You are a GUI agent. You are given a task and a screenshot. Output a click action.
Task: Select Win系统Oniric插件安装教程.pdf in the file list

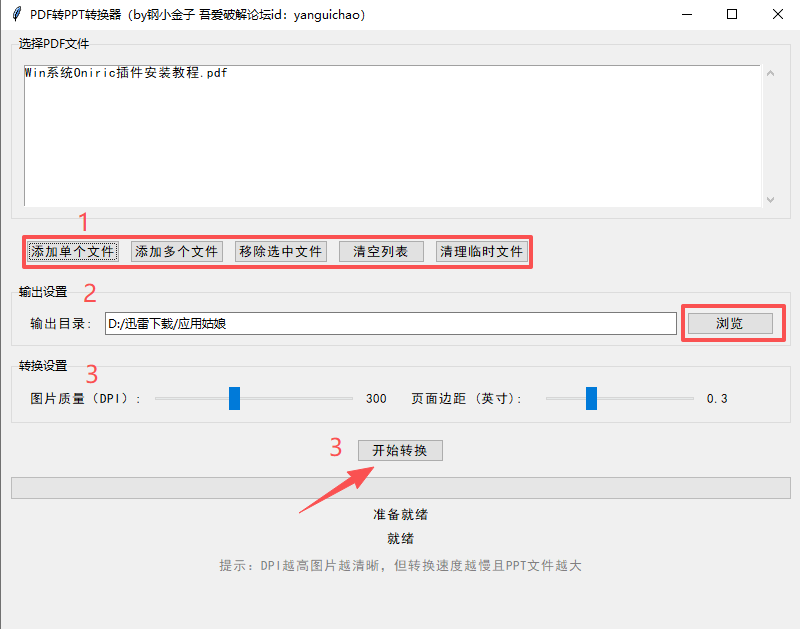tap(125, 73)
